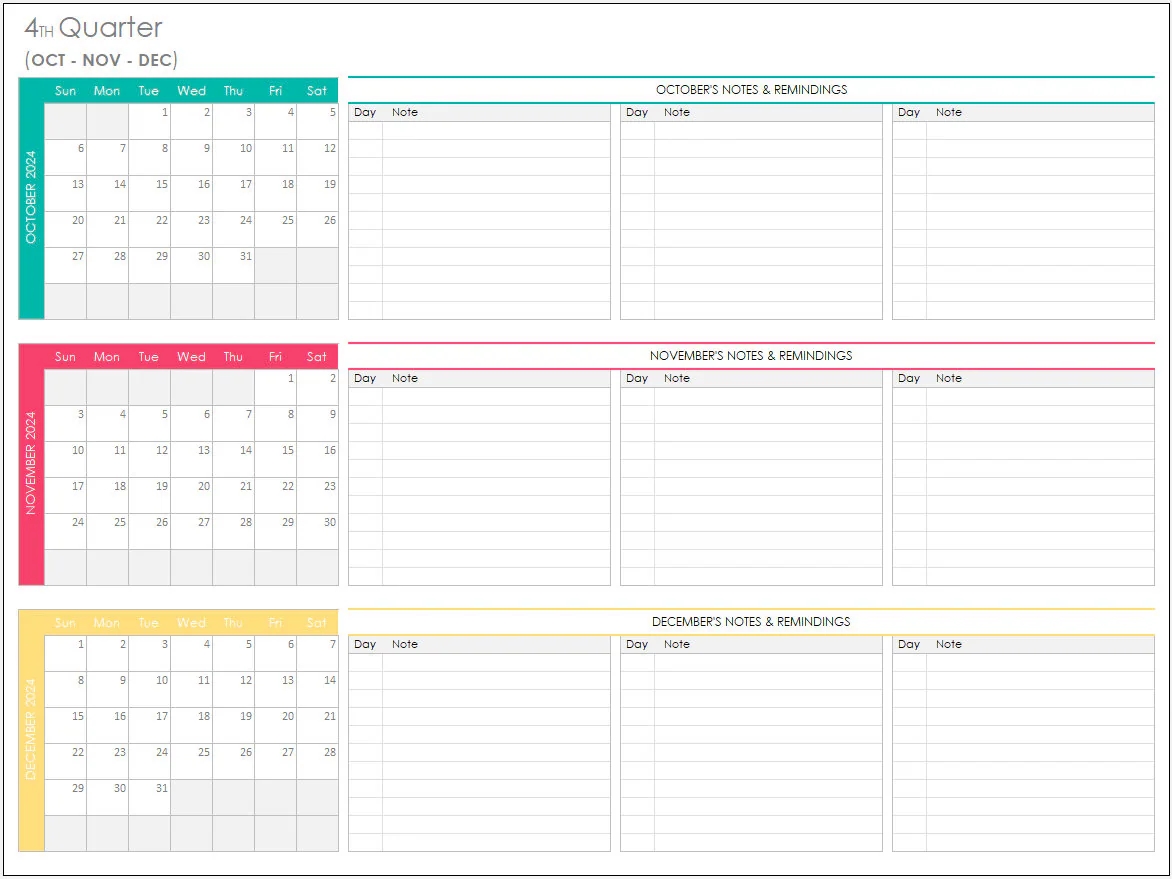Click October 15 in the calendar
Image resolution: width=1172 pixels, height=879 pixels.
pos(149,193)
